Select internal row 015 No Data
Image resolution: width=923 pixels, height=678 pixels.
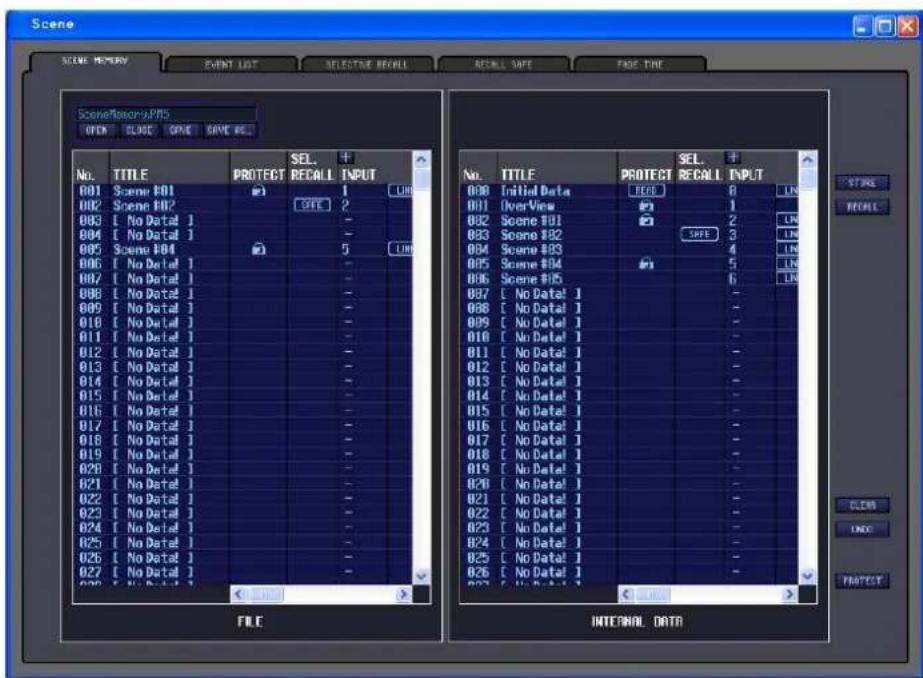(x=629, y=411)
